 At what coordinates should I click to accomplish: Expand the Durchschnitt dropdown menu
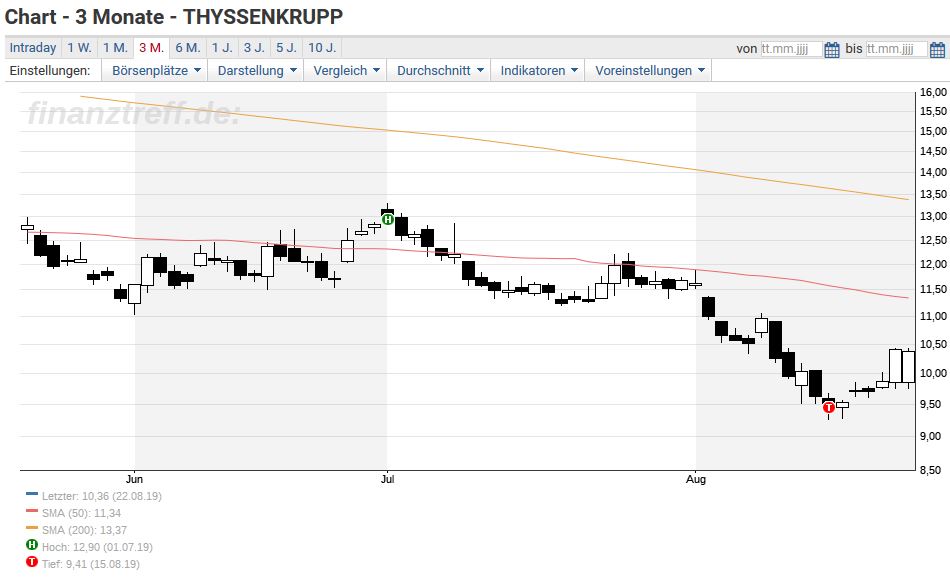click(440, 70)
